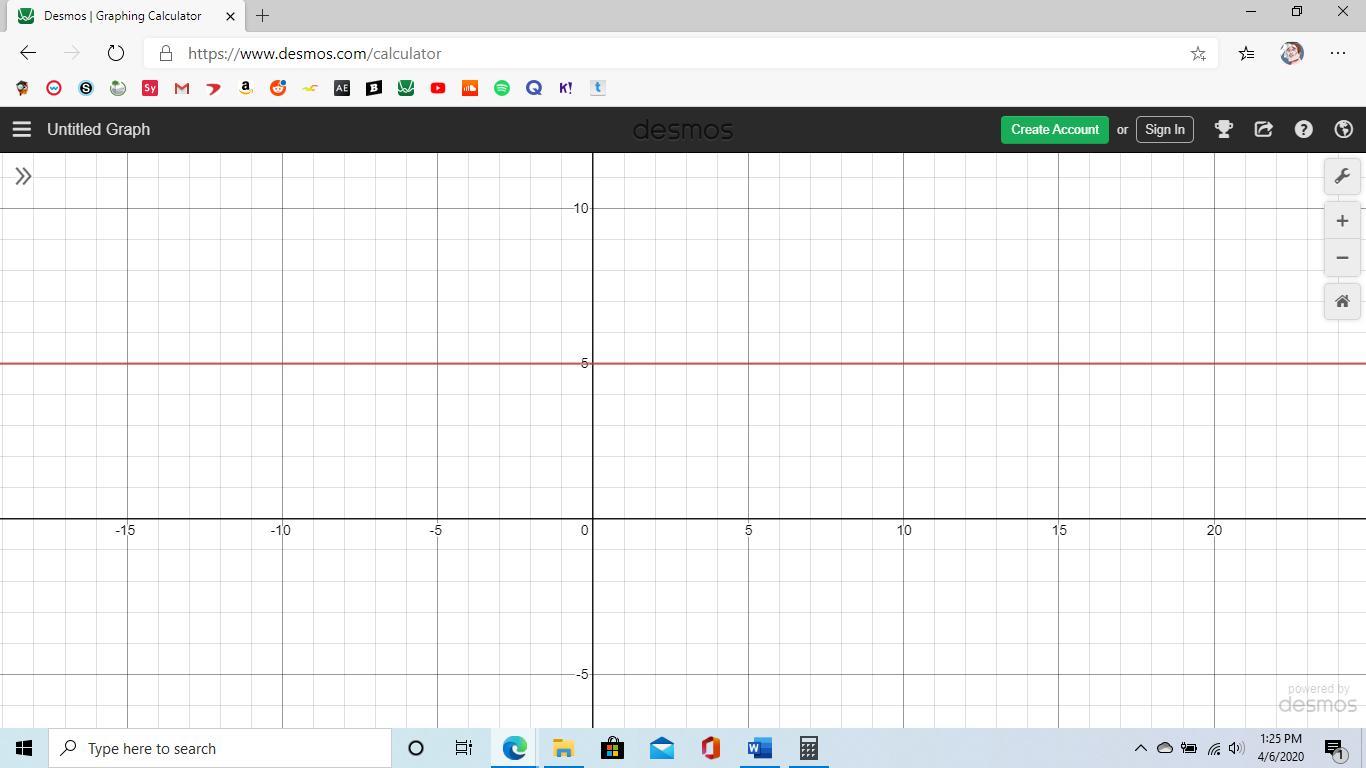Image resolution: width=1366 pixels, height=768 pixels.
Task: Open the Tumblr bookmark
Action: 598,88
